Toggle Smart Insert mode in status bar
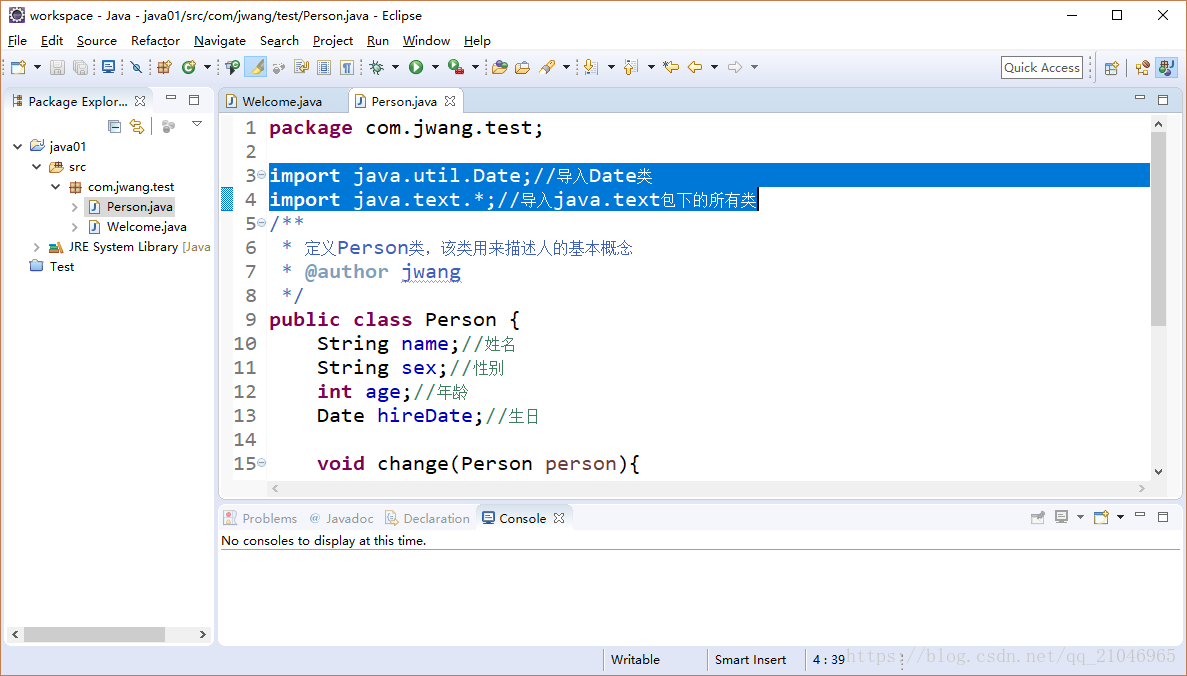The image size is (1187, 676). click(x=750, y=660)
